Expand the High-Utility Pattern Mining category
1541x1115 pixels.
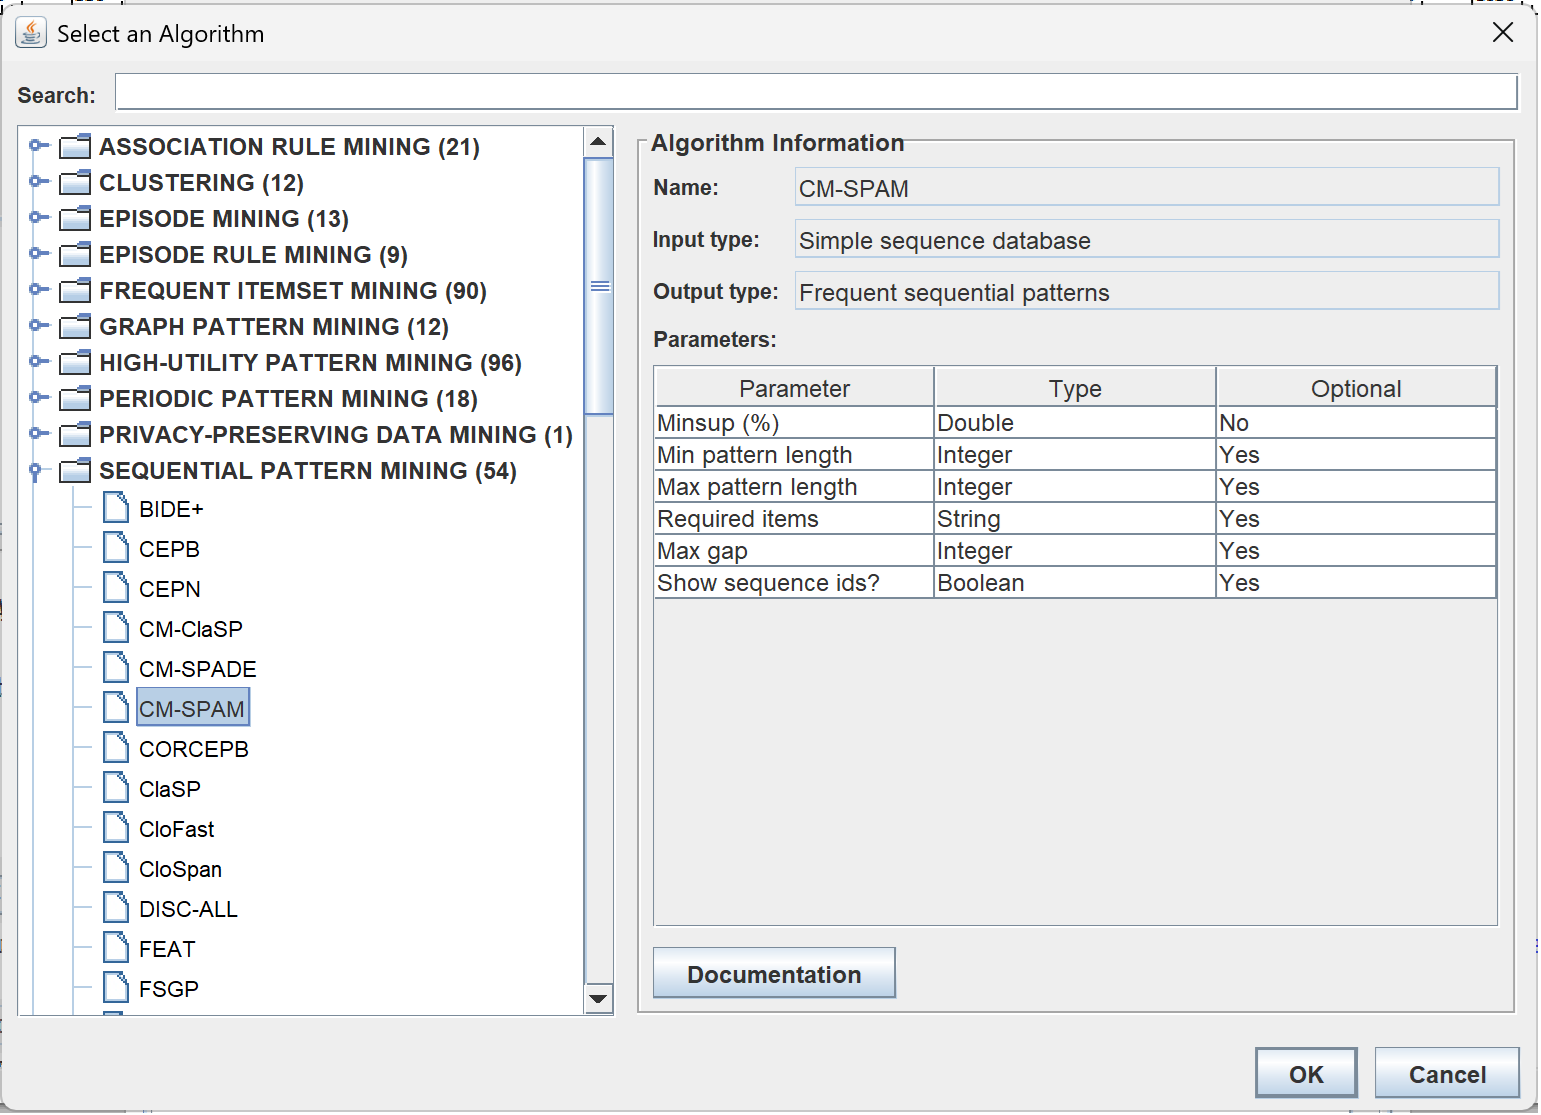(x=38, y=362)
